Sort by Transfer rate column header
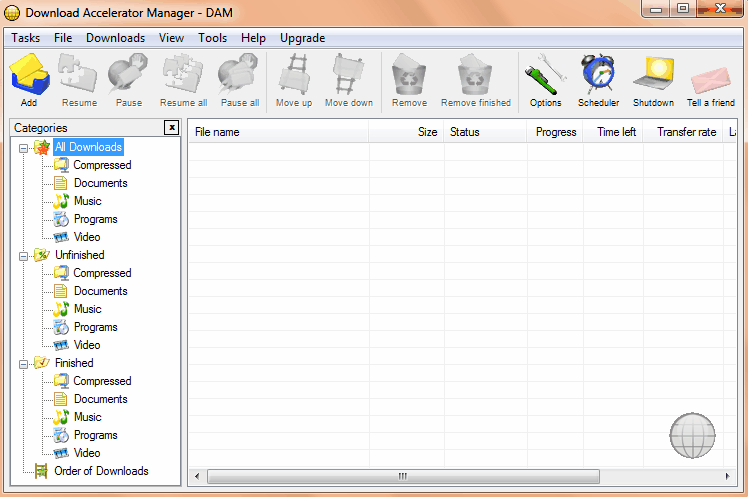The image size is (748, 497). tap(684, 132)
